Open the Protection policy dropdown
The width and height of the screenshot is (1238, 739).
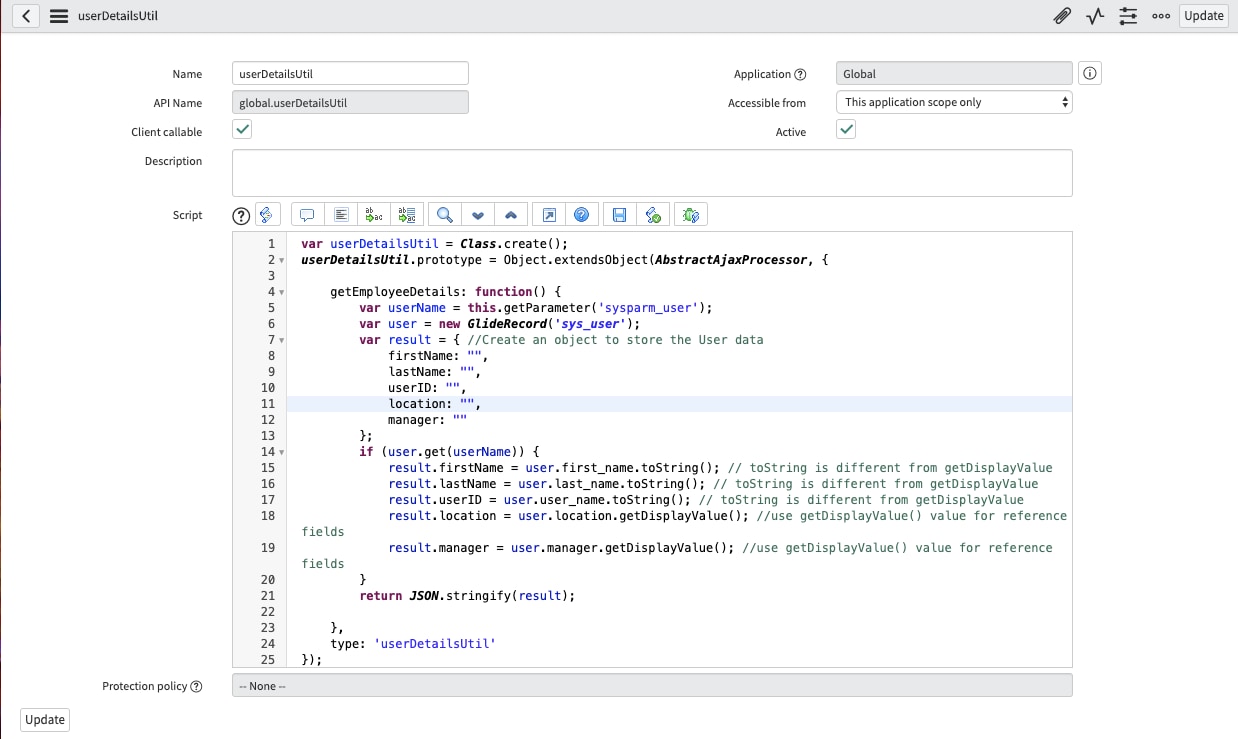[x=652, y=685]
